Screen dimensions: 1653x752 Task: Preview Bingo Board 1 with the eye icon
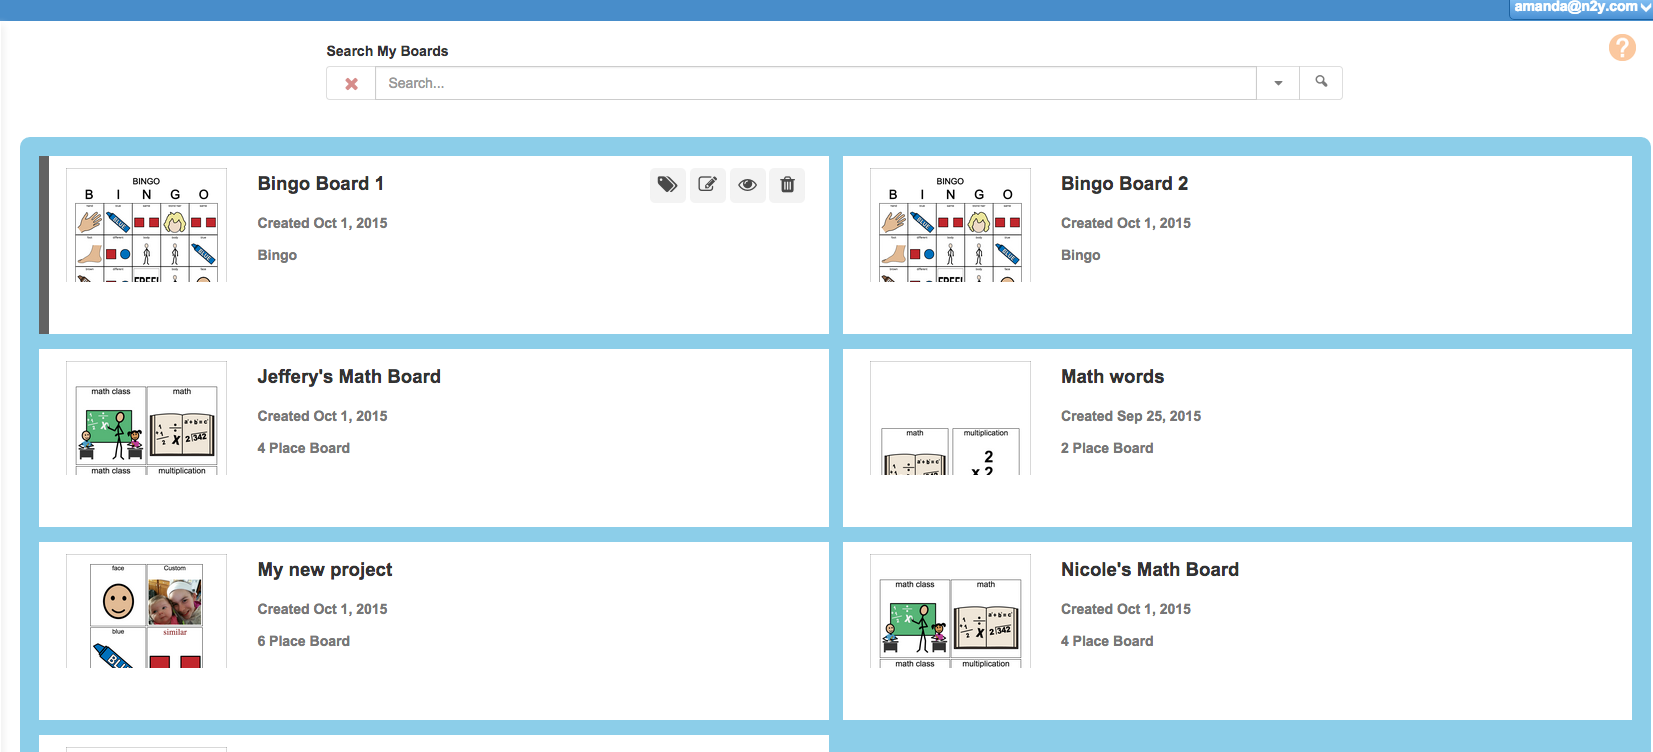747,185
